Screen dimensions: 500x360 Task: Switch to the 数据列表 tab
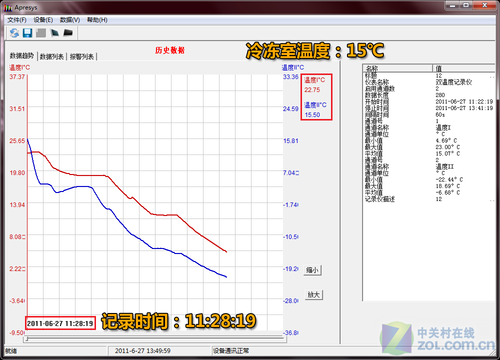tap(52, 57)
